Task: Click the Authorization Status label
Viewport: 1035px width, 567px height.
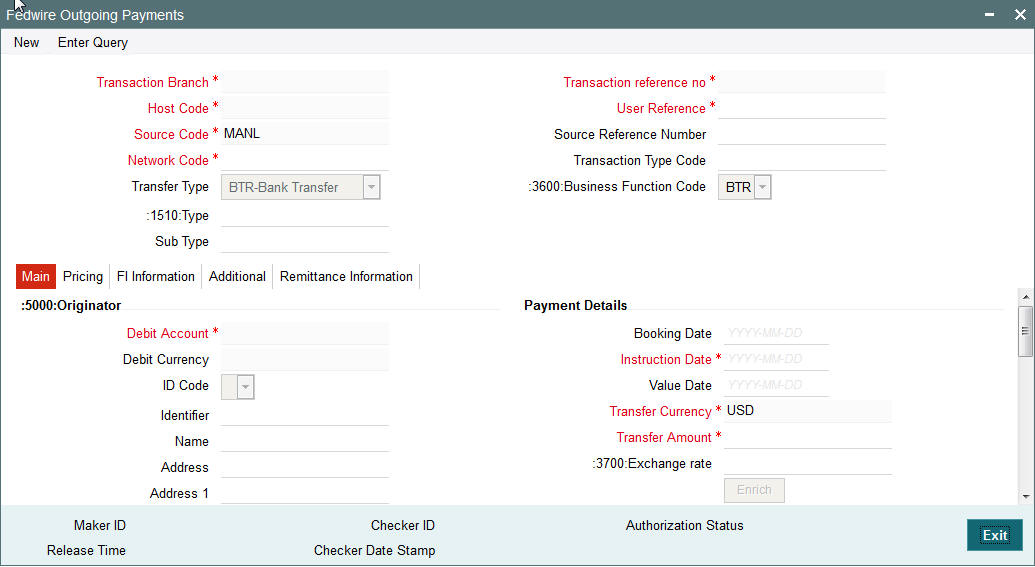Action: click(684, 525)
